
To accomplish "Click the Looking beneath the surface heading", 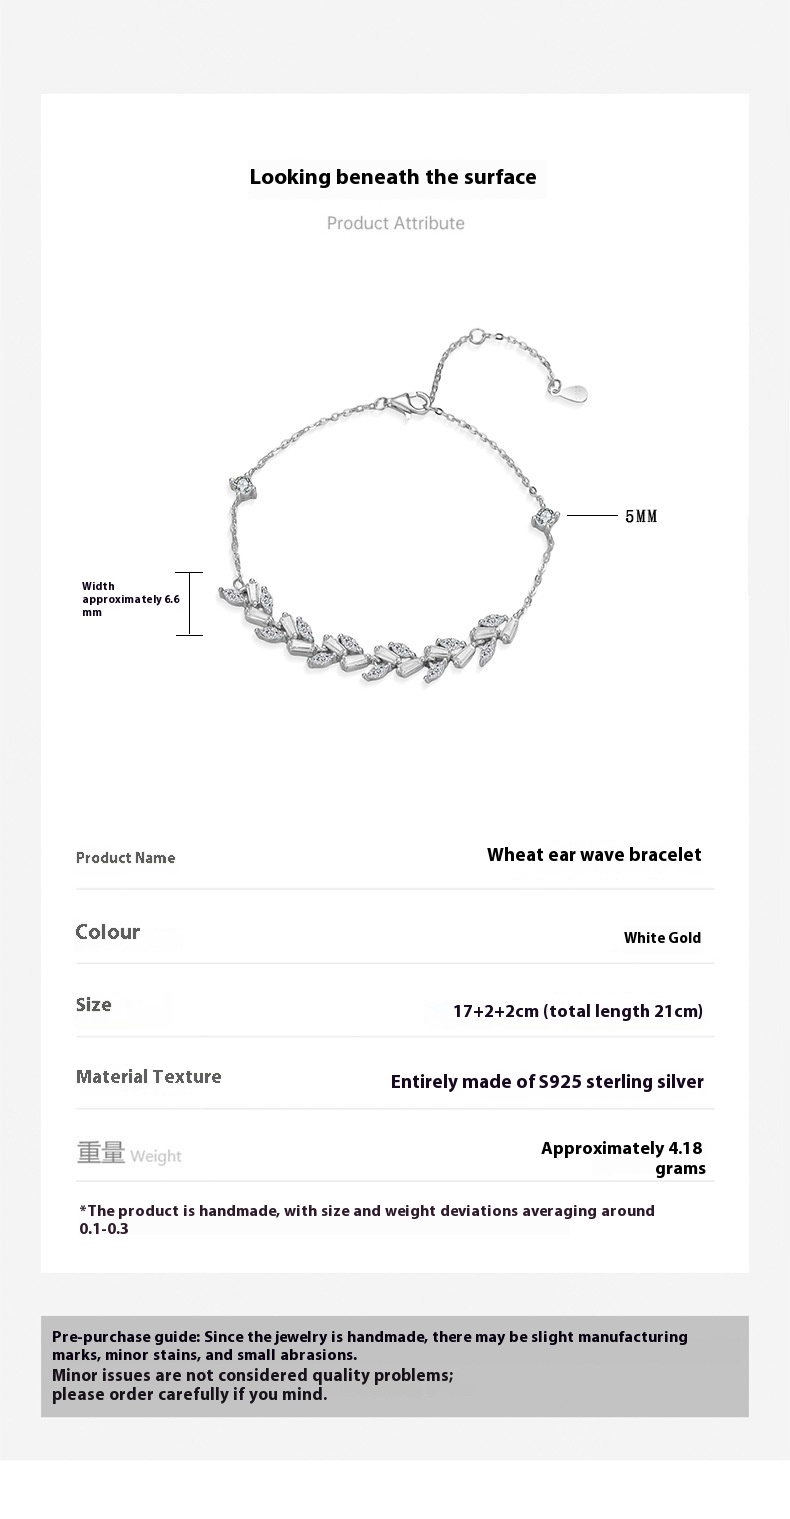I will coord(393,177).
